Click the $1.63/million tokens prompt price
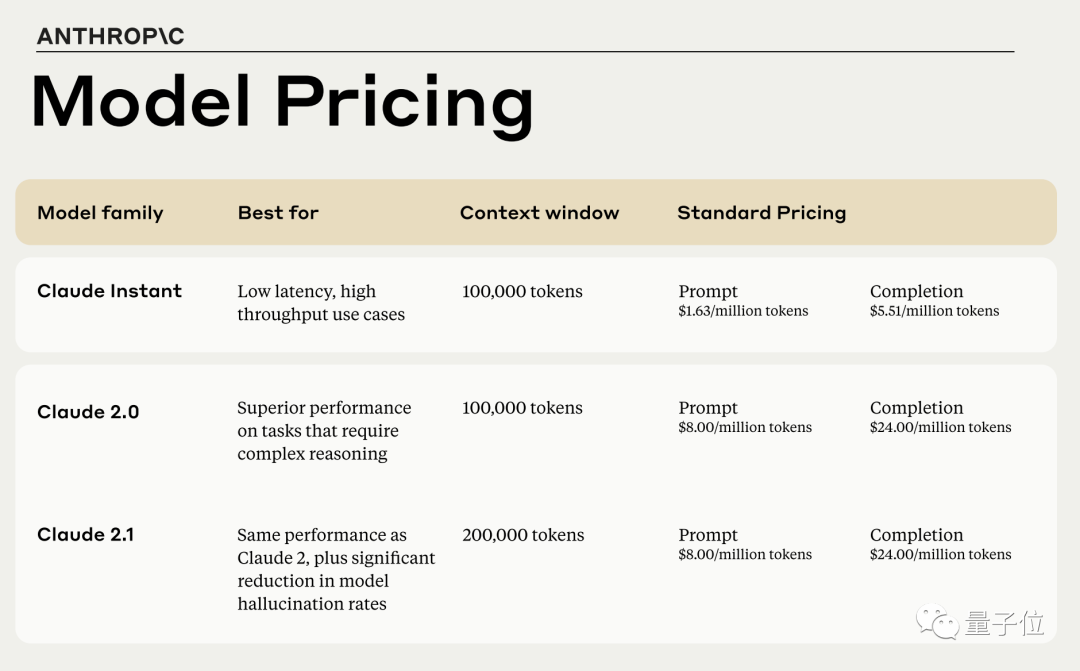Screen dimensions: 1080x671 pos(743,311)
